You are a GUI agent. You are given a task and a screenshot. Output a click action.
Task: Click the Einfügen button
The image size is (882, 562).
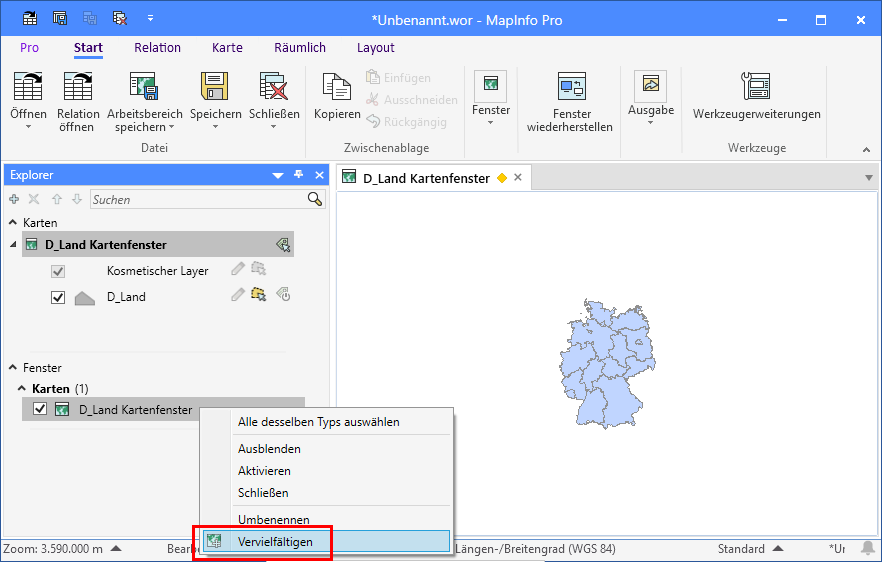coord(398,78)
